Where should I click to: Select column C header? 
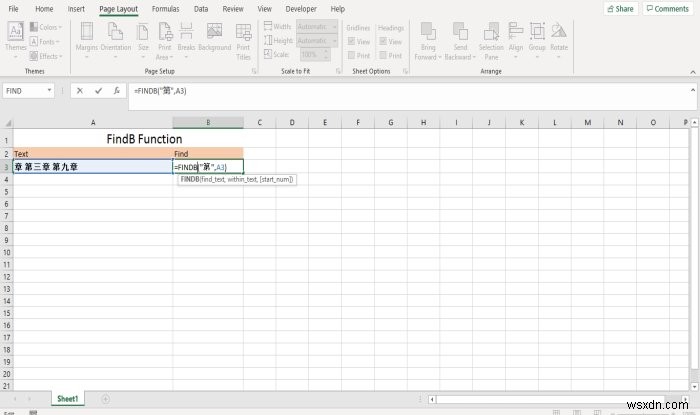coord(259,123)
